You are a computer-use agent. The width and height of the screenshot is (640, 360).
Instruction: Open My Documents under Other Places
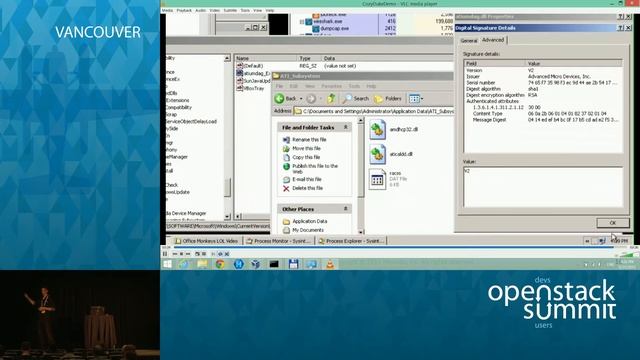tap(308, 230)
